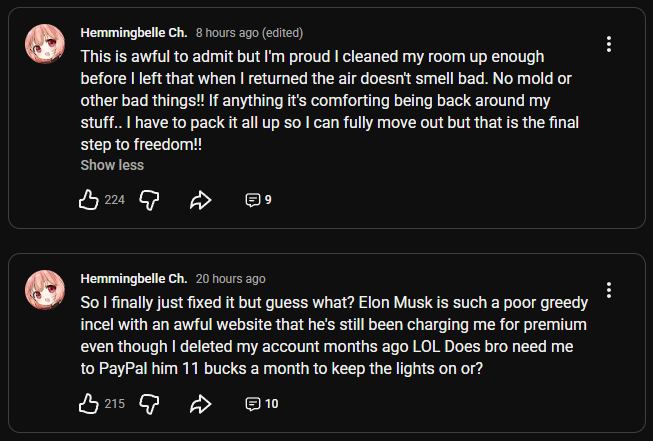Click the avatar on the first post
This screenshot has height=441, width=653.
point(45,45)
